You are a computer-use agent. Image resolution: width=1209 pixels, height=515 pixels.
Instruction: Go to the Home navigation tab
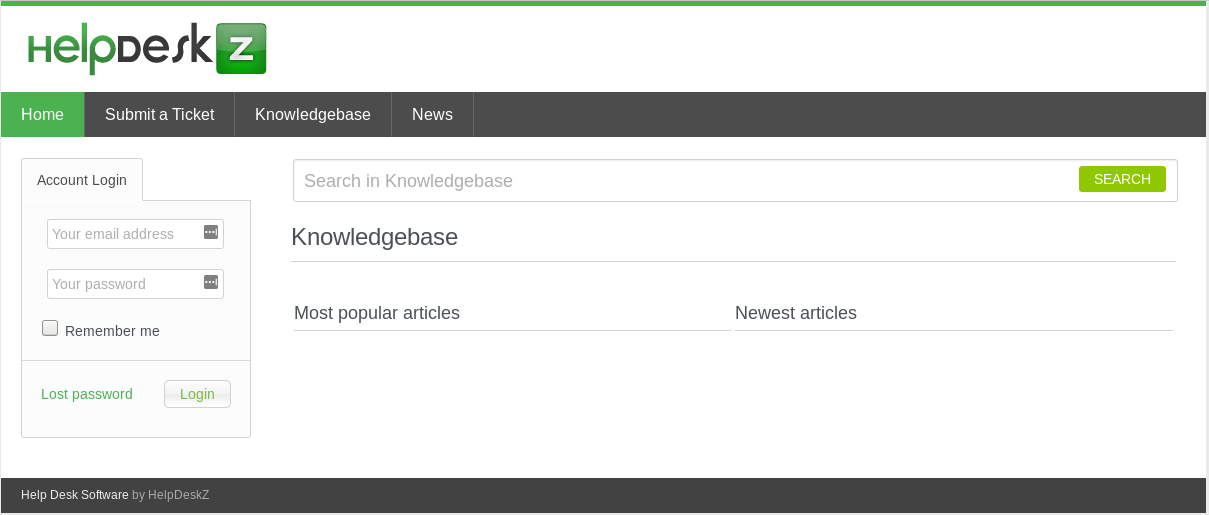pos(42,114)
